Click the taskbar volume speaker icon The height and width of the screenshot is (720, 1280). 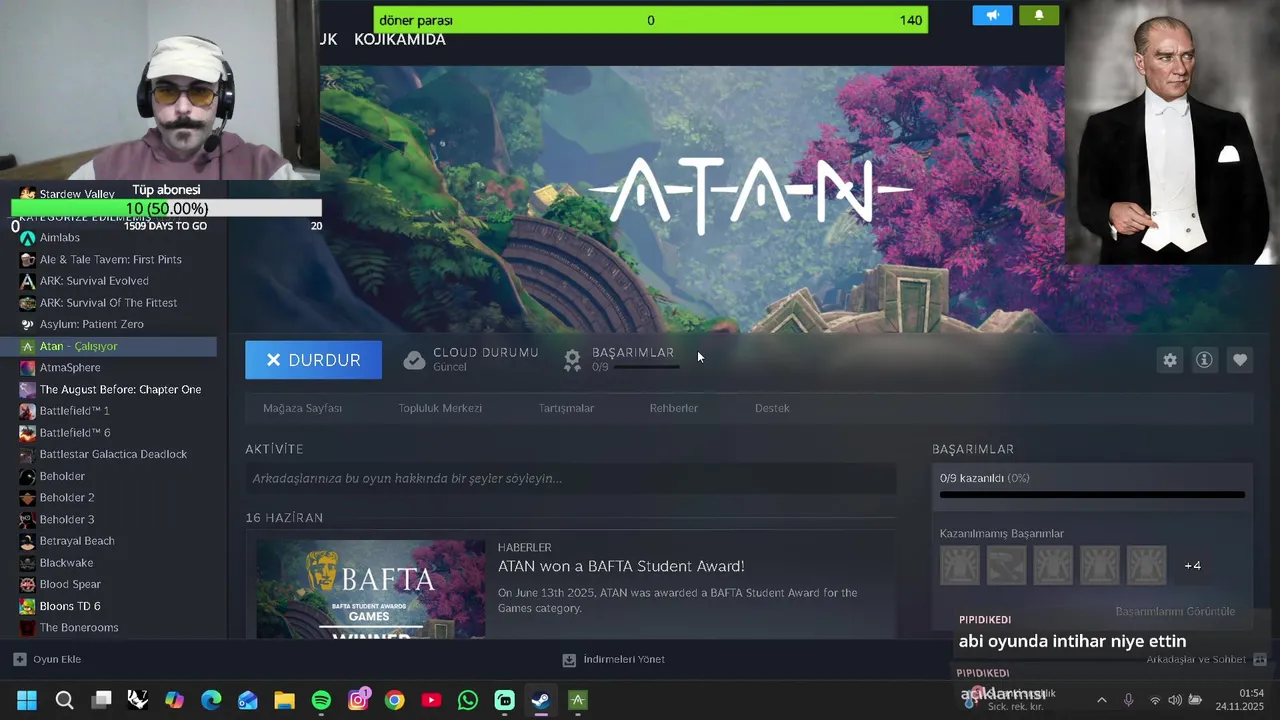[x=1175, y=700]
